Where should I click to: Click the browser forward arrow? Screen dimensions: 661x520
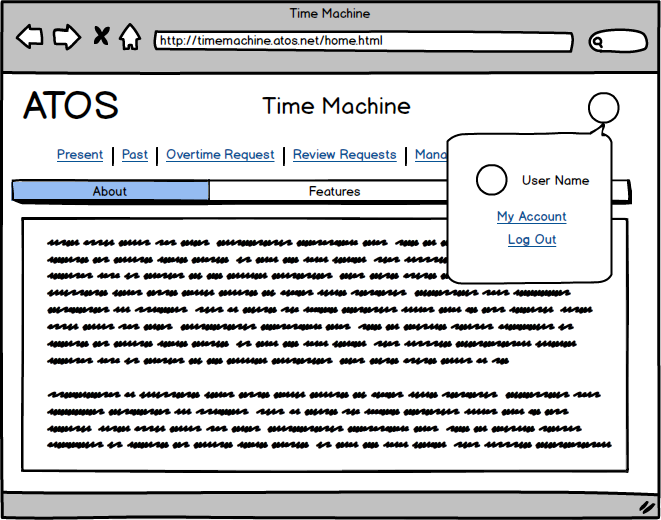pos(66,38)
